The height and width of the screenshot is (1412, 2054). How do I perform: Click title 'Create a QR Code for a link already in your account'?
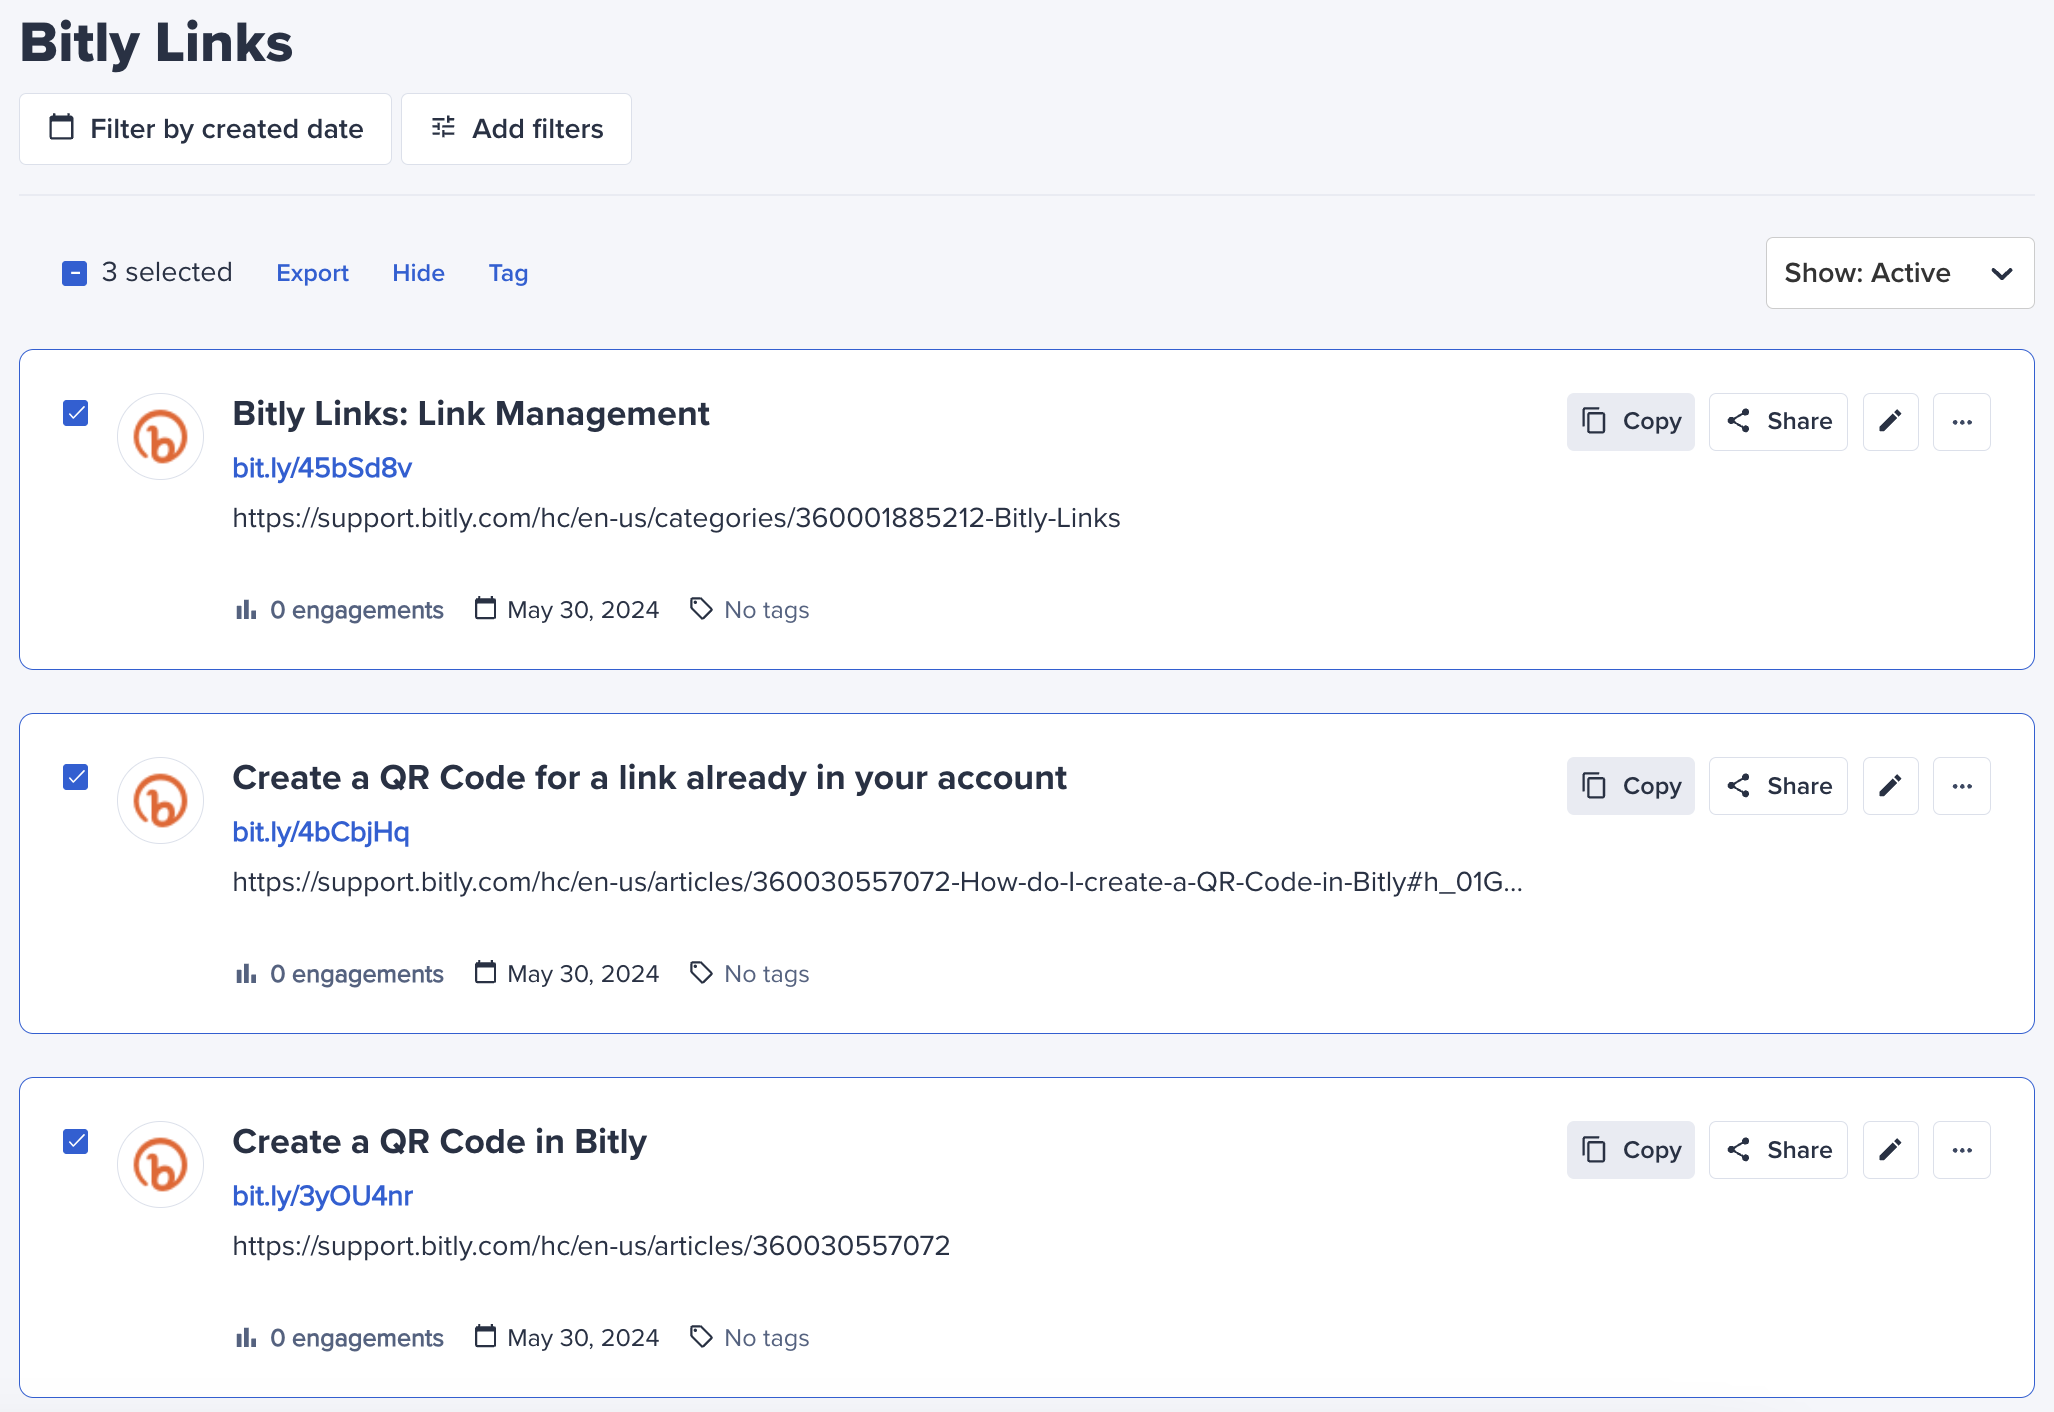(x=650, y=778)
